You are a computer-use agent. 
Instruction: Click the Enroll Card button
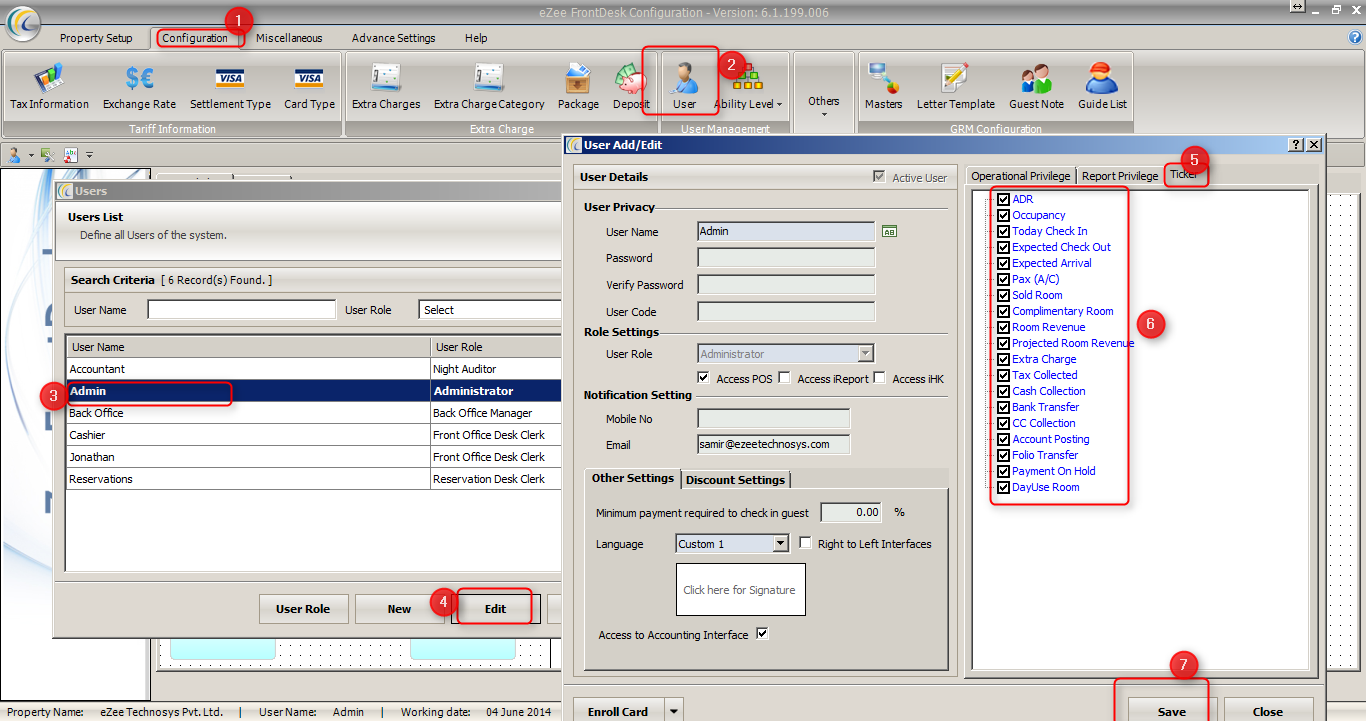coord(618,711)
